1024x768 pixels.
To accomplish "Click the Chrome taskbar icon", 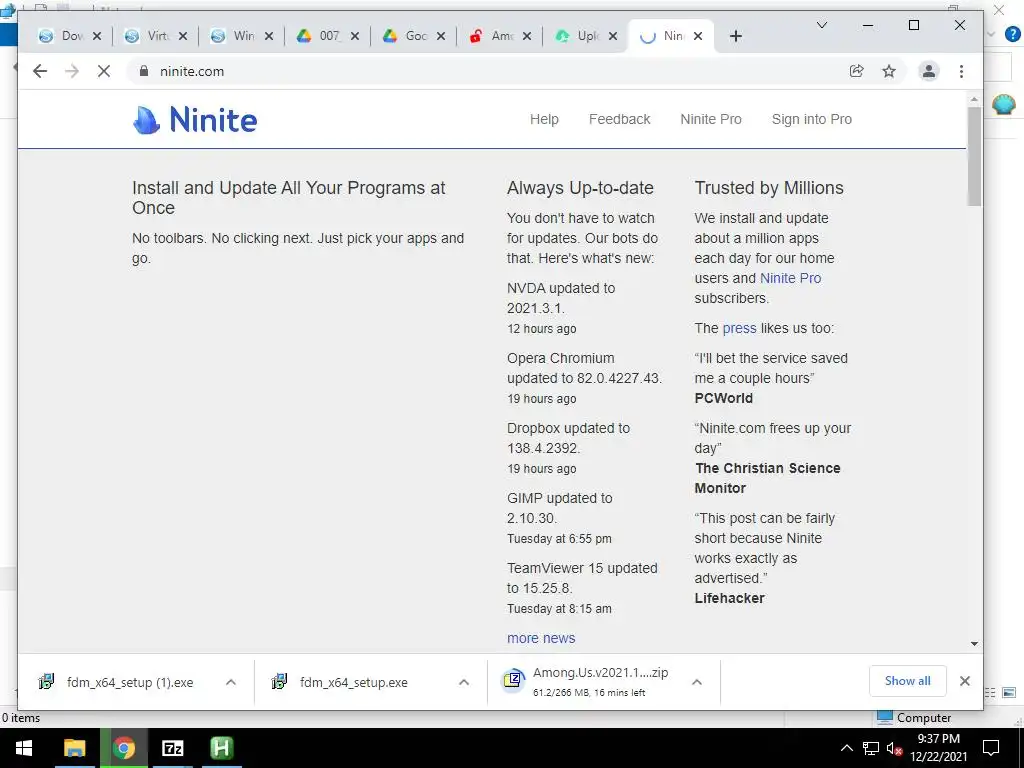I will (123, 748).
